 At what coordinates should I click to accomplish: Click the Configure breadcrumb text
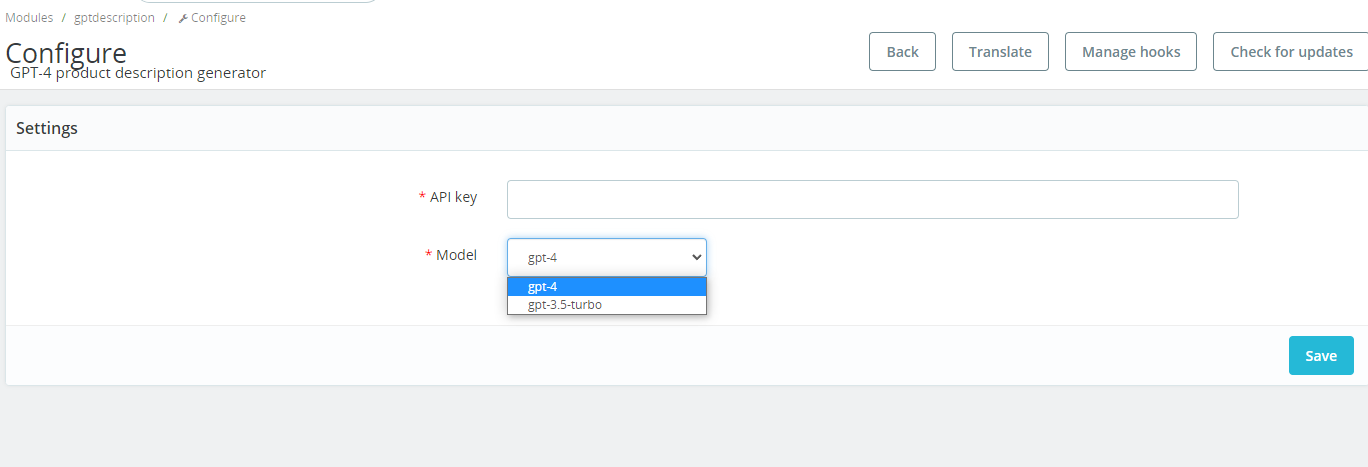pos(218,17)
